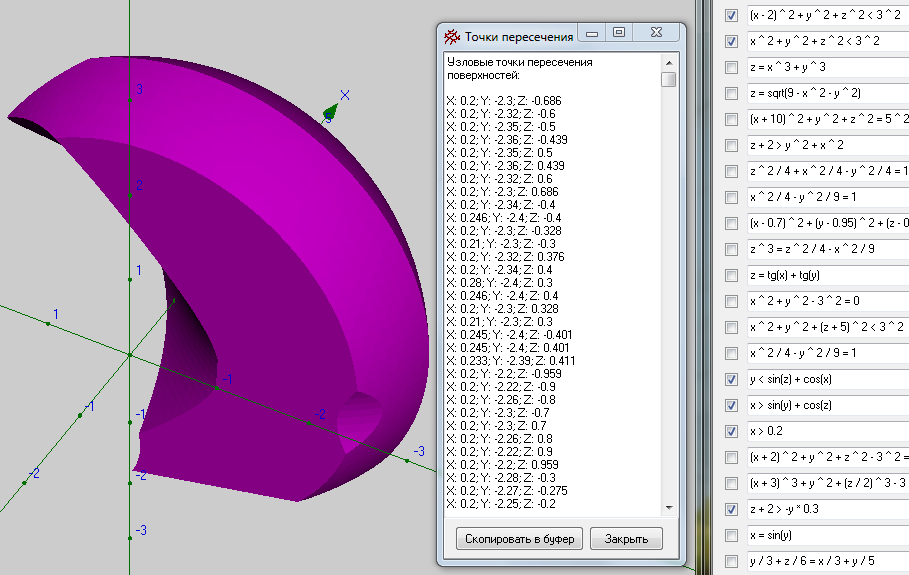This screenshot has height=575, width=909.
Task: Maximize the intersection points dialog
Action: pos(618,33)
